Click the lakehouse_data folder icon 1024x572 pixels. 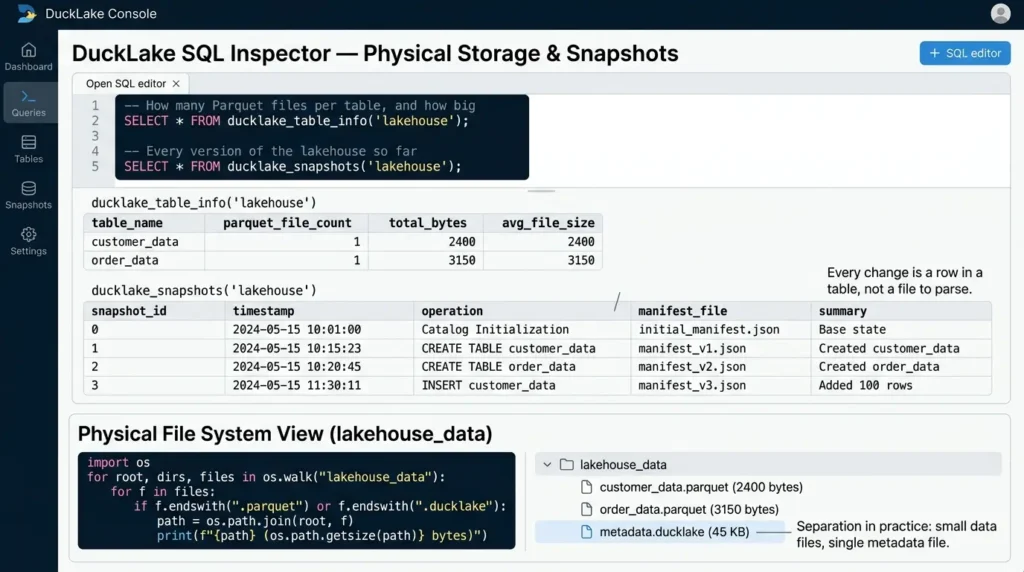(567, 464)
